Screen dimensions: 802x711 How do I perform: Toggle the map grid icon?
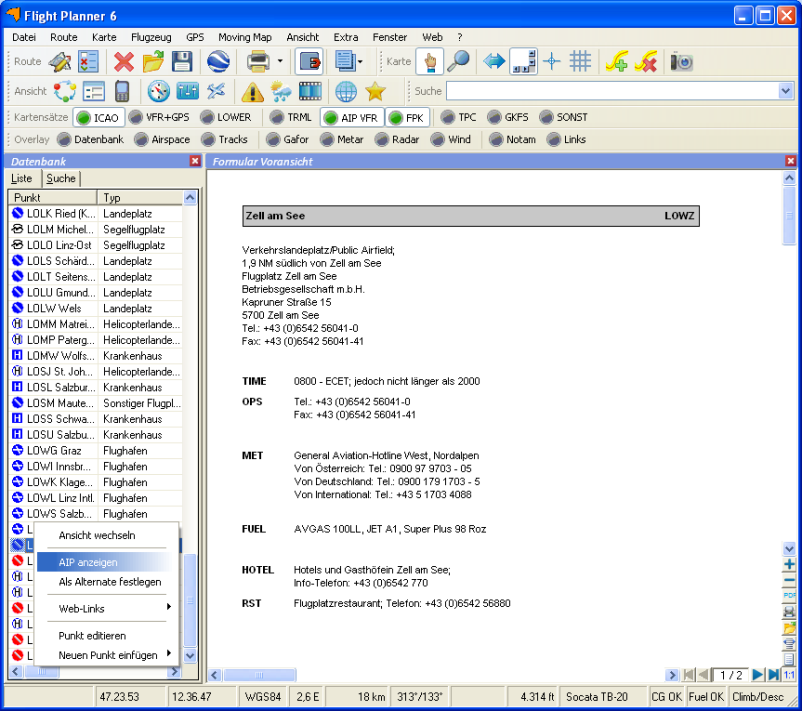coord(580,62)
